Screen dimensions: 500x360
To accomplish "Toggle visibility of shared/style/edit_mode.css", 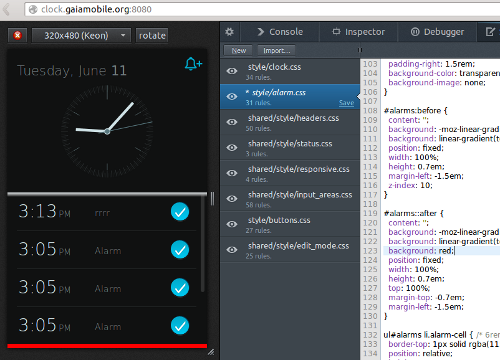I will 232,250.
